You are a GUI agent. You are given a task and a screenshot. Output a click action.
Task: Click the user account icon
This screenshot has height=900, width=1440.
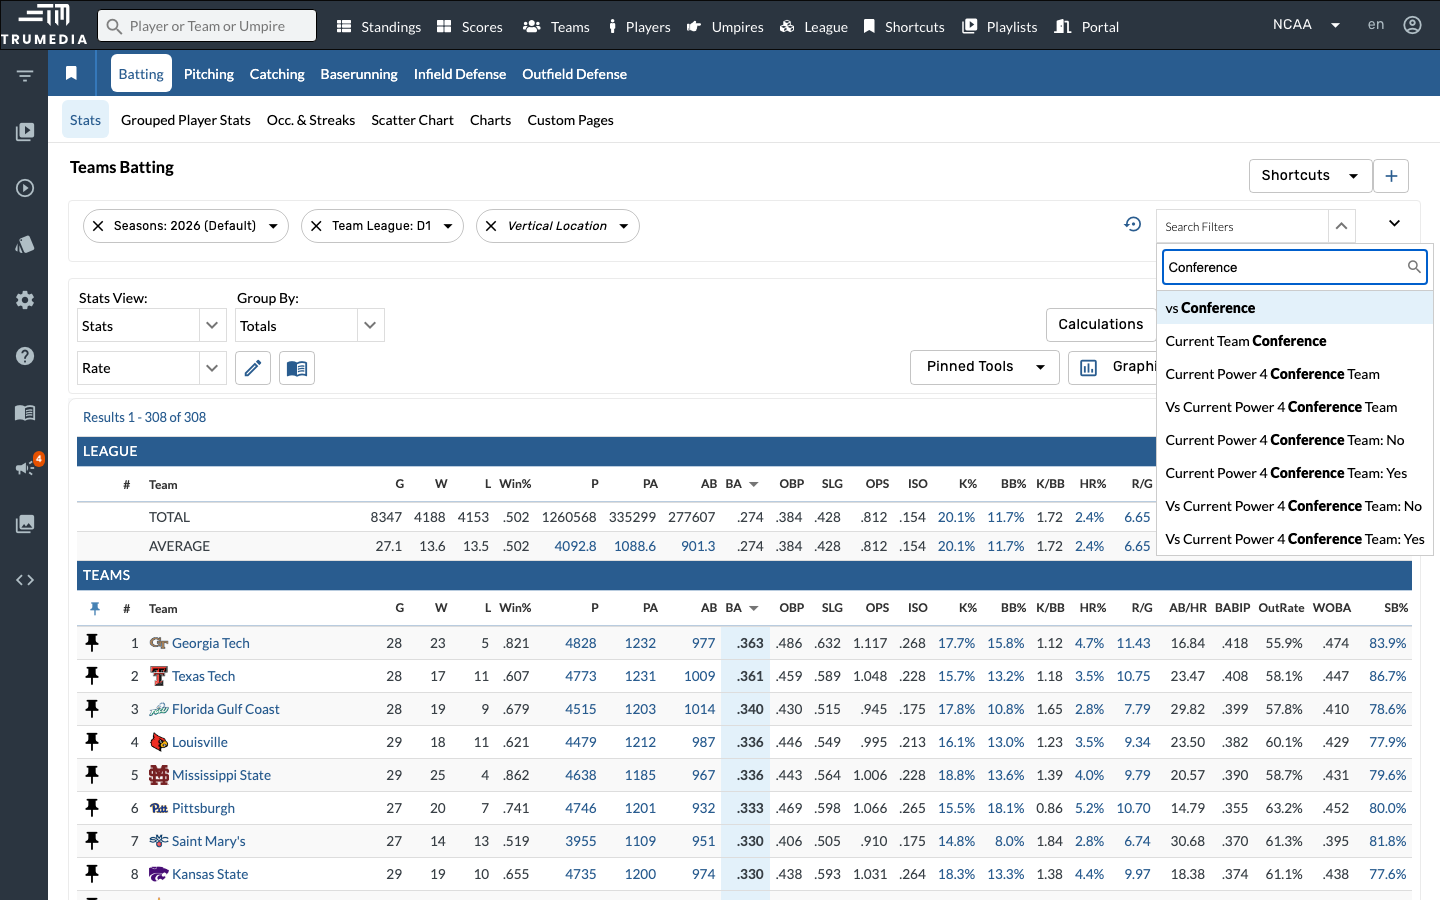tap(1412, 25)
